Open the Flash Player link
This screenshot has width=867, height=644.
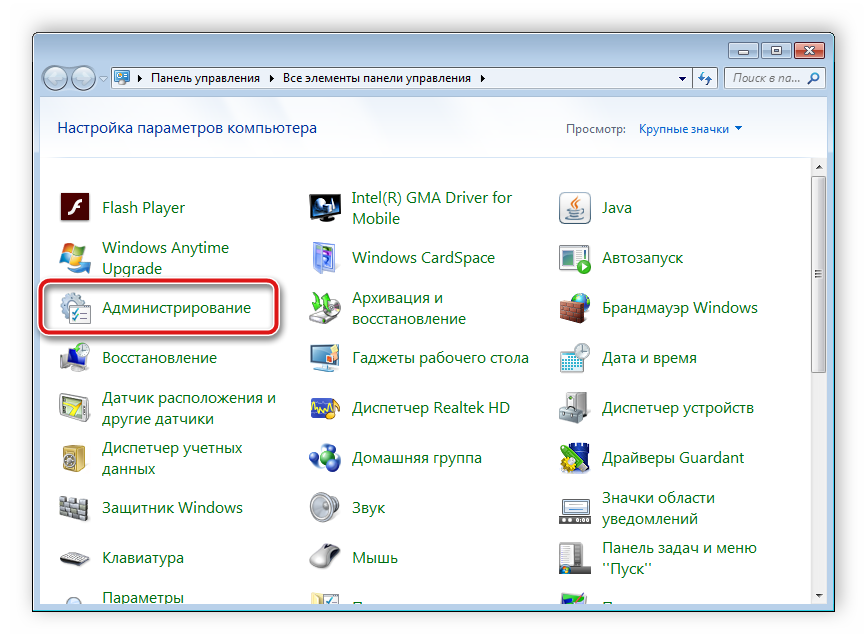pyautogui.click(x=143, y=208)
